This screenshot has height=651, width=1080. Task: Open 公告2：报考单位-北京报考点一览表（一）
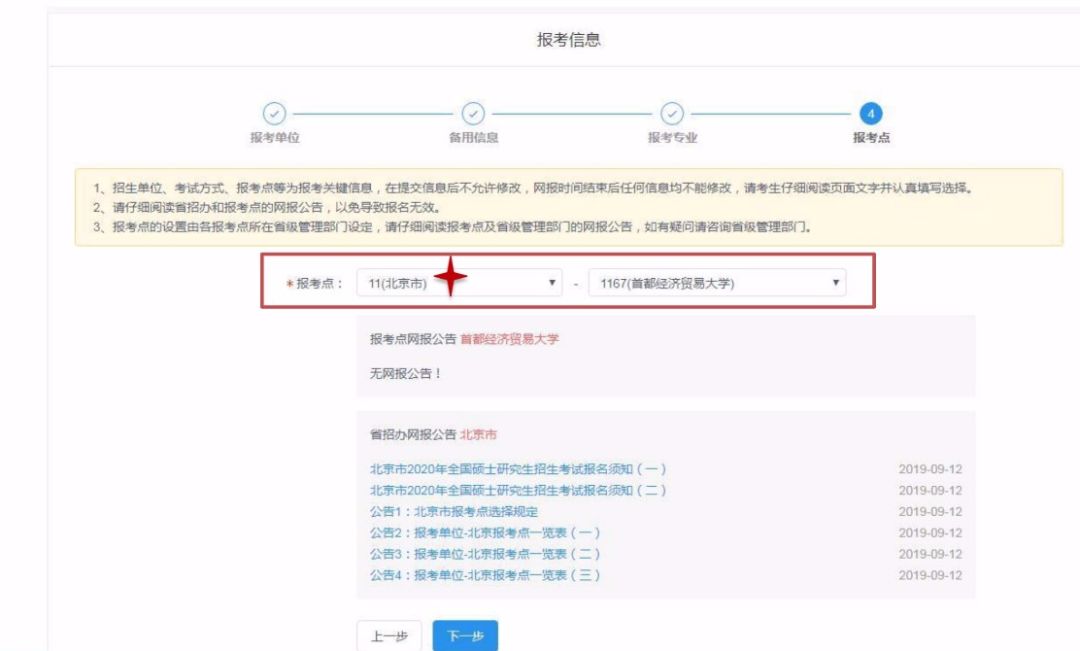point(484,533)
